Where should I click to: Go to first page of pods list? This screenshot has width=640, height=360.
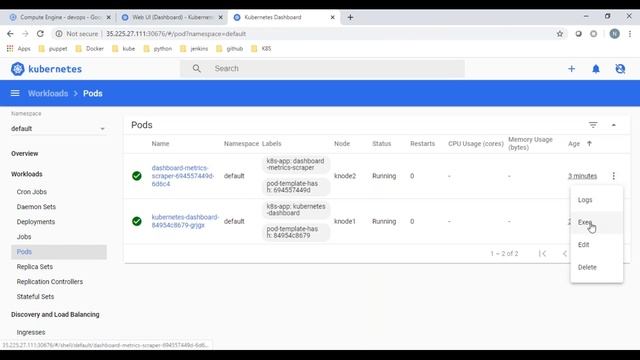(x=542, y=253)
